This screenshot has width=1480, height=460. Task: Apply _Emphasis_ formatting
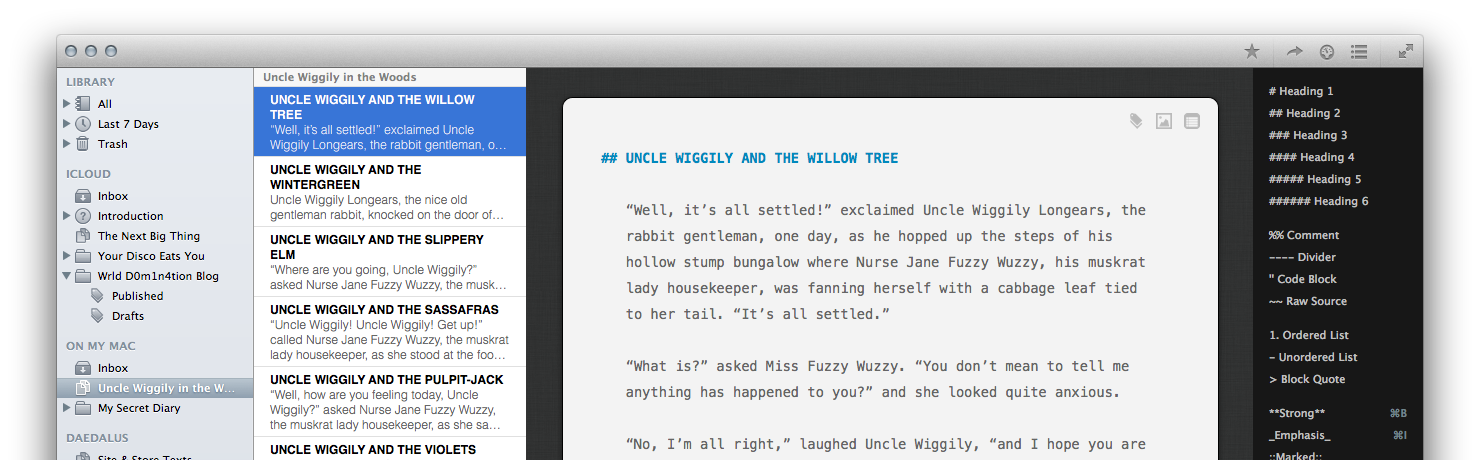pos(1300,435)
